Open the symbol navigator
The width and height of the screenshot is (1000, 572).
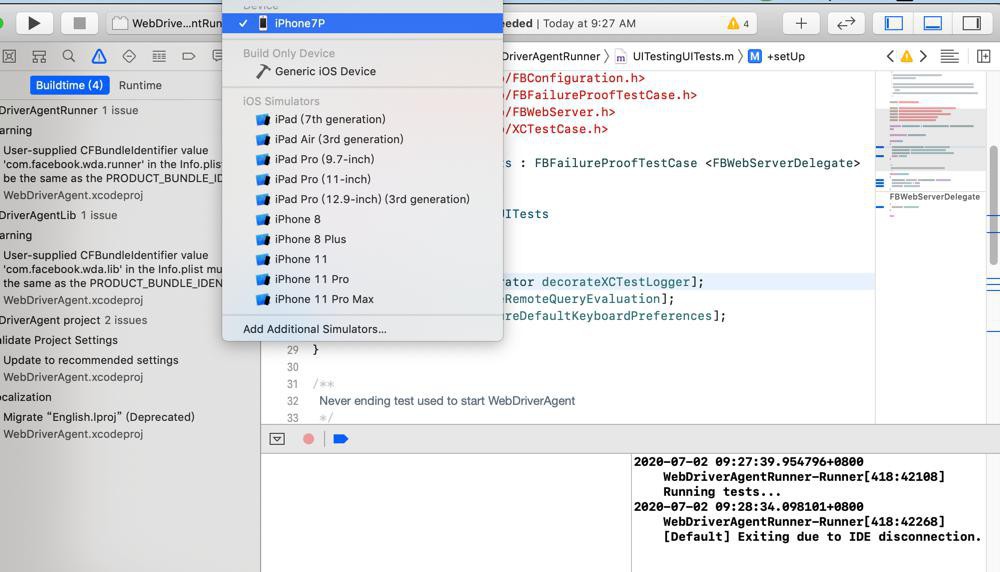pos(39,56)
